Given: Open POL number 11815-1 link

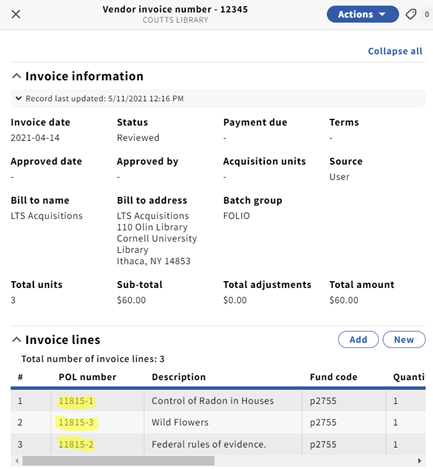Looking at the screenshot, I should click(x=76, y=401).
